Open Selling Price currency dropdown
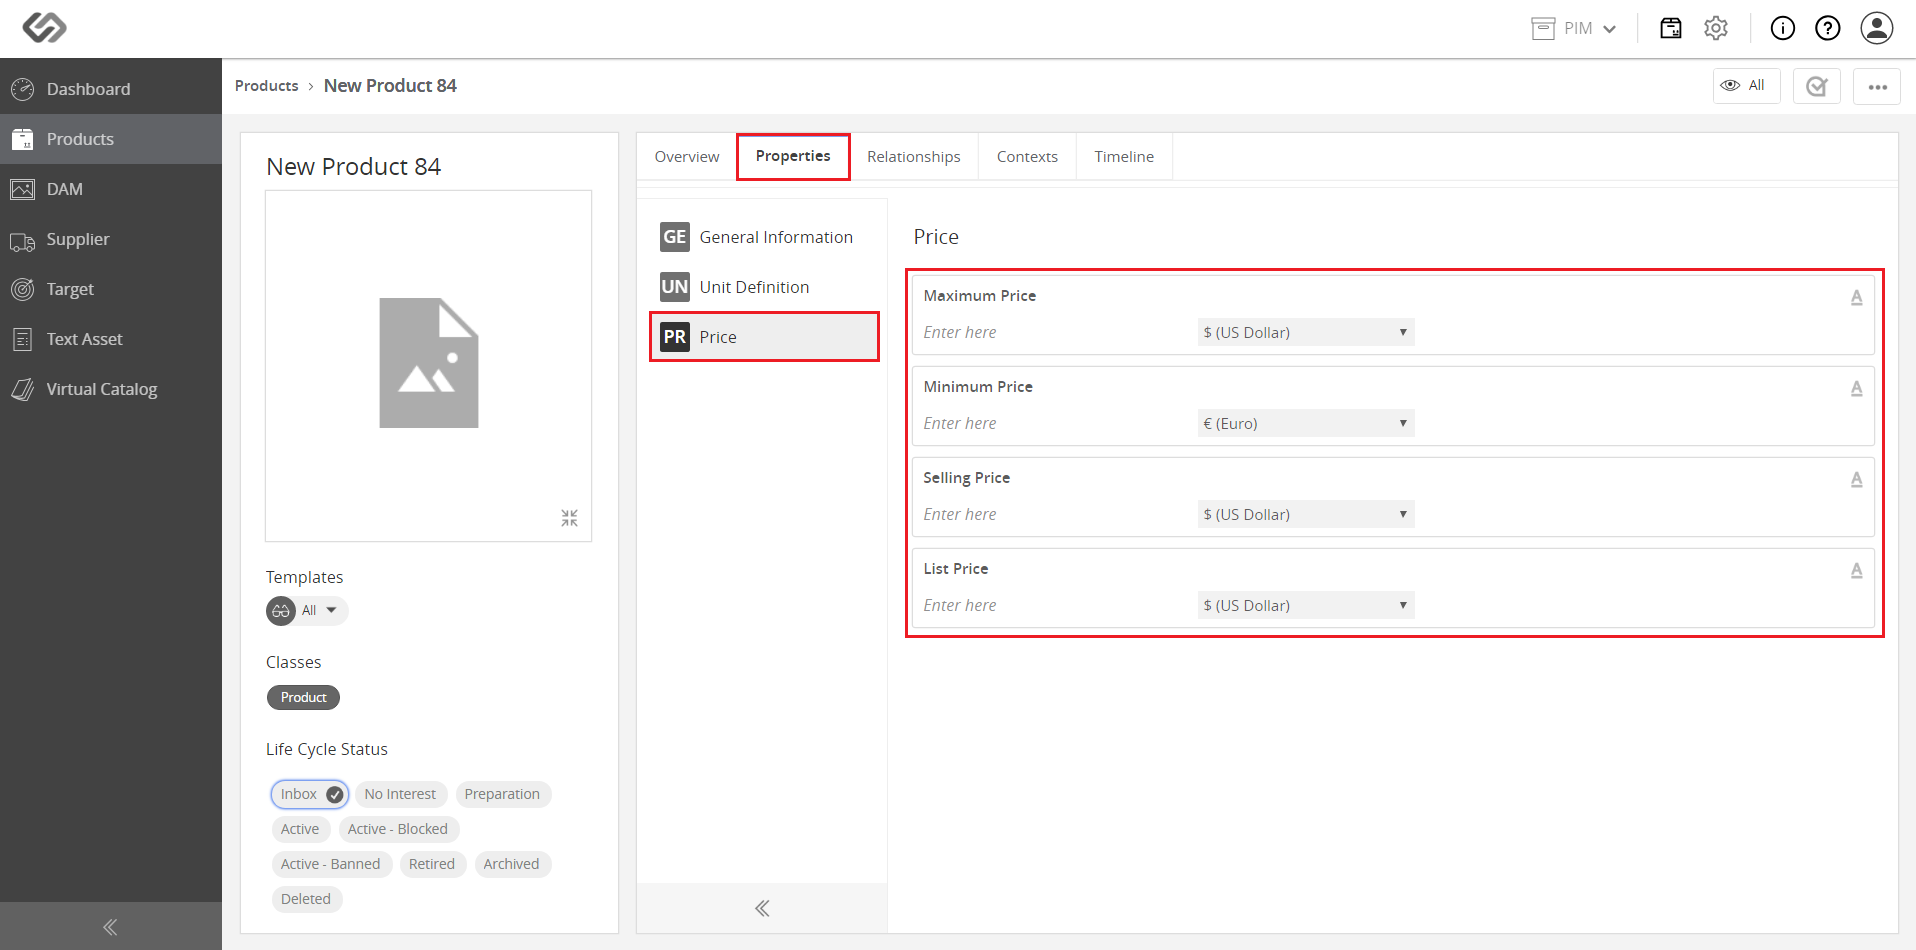The image size is (1916, 950). (x=1306, y=514)
